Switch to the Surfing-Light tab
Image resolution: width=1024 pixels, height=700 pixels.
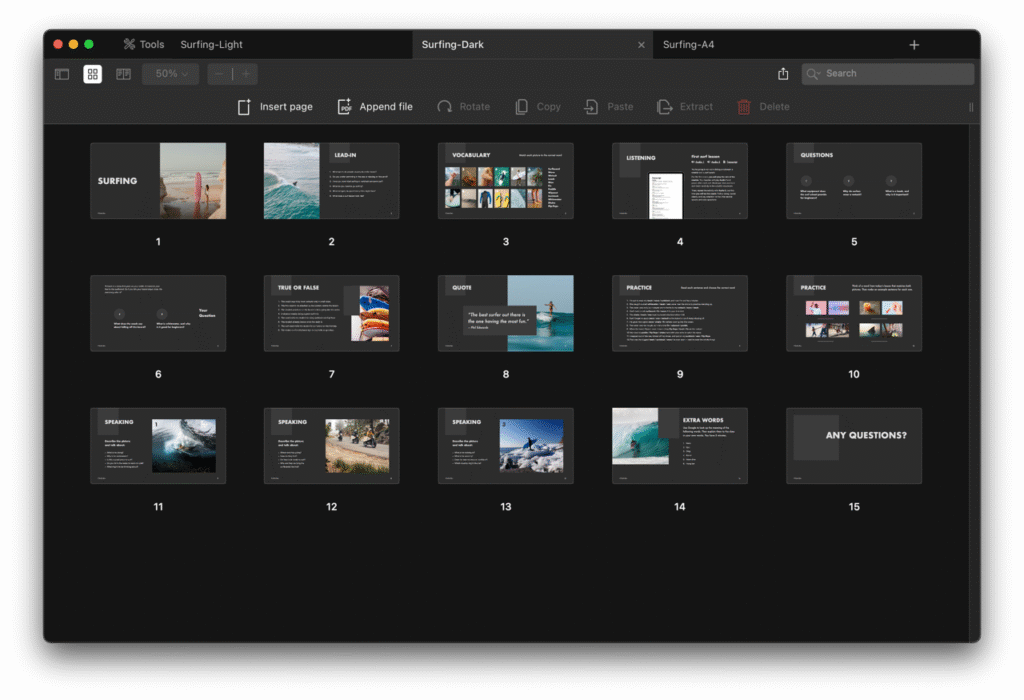pos(211,45)
